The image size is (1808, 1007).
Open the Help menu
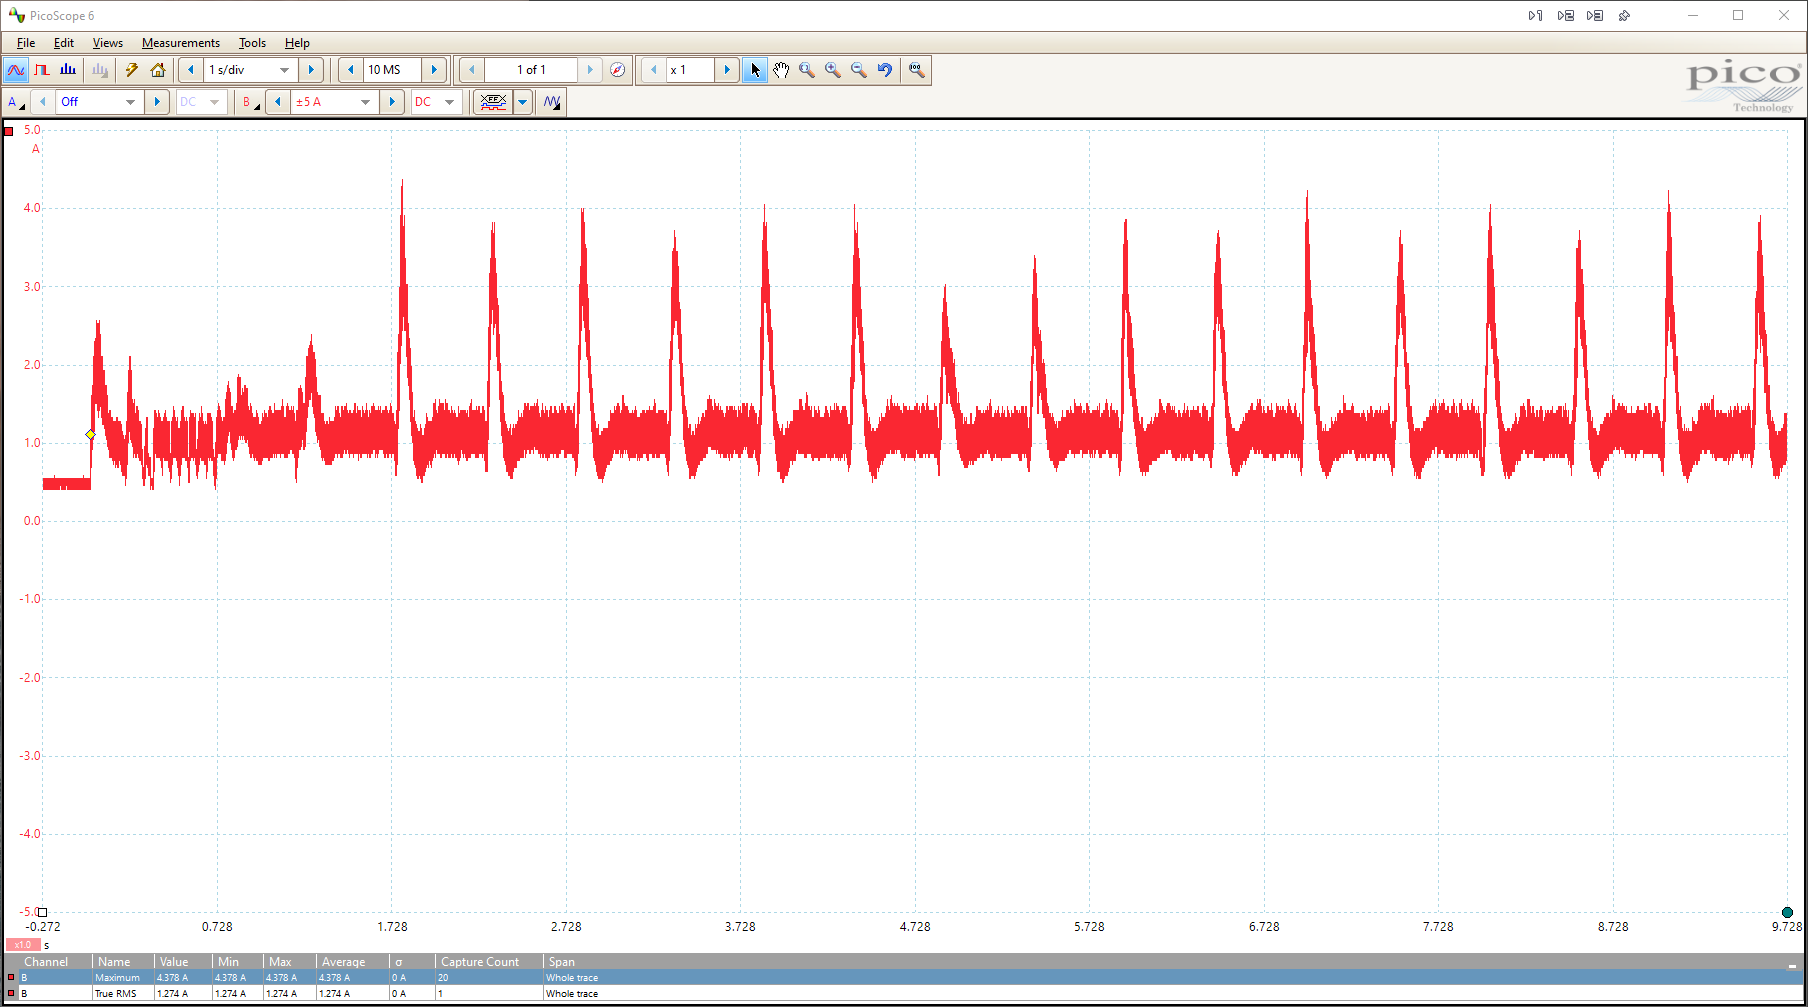click(x=297, y=43)
